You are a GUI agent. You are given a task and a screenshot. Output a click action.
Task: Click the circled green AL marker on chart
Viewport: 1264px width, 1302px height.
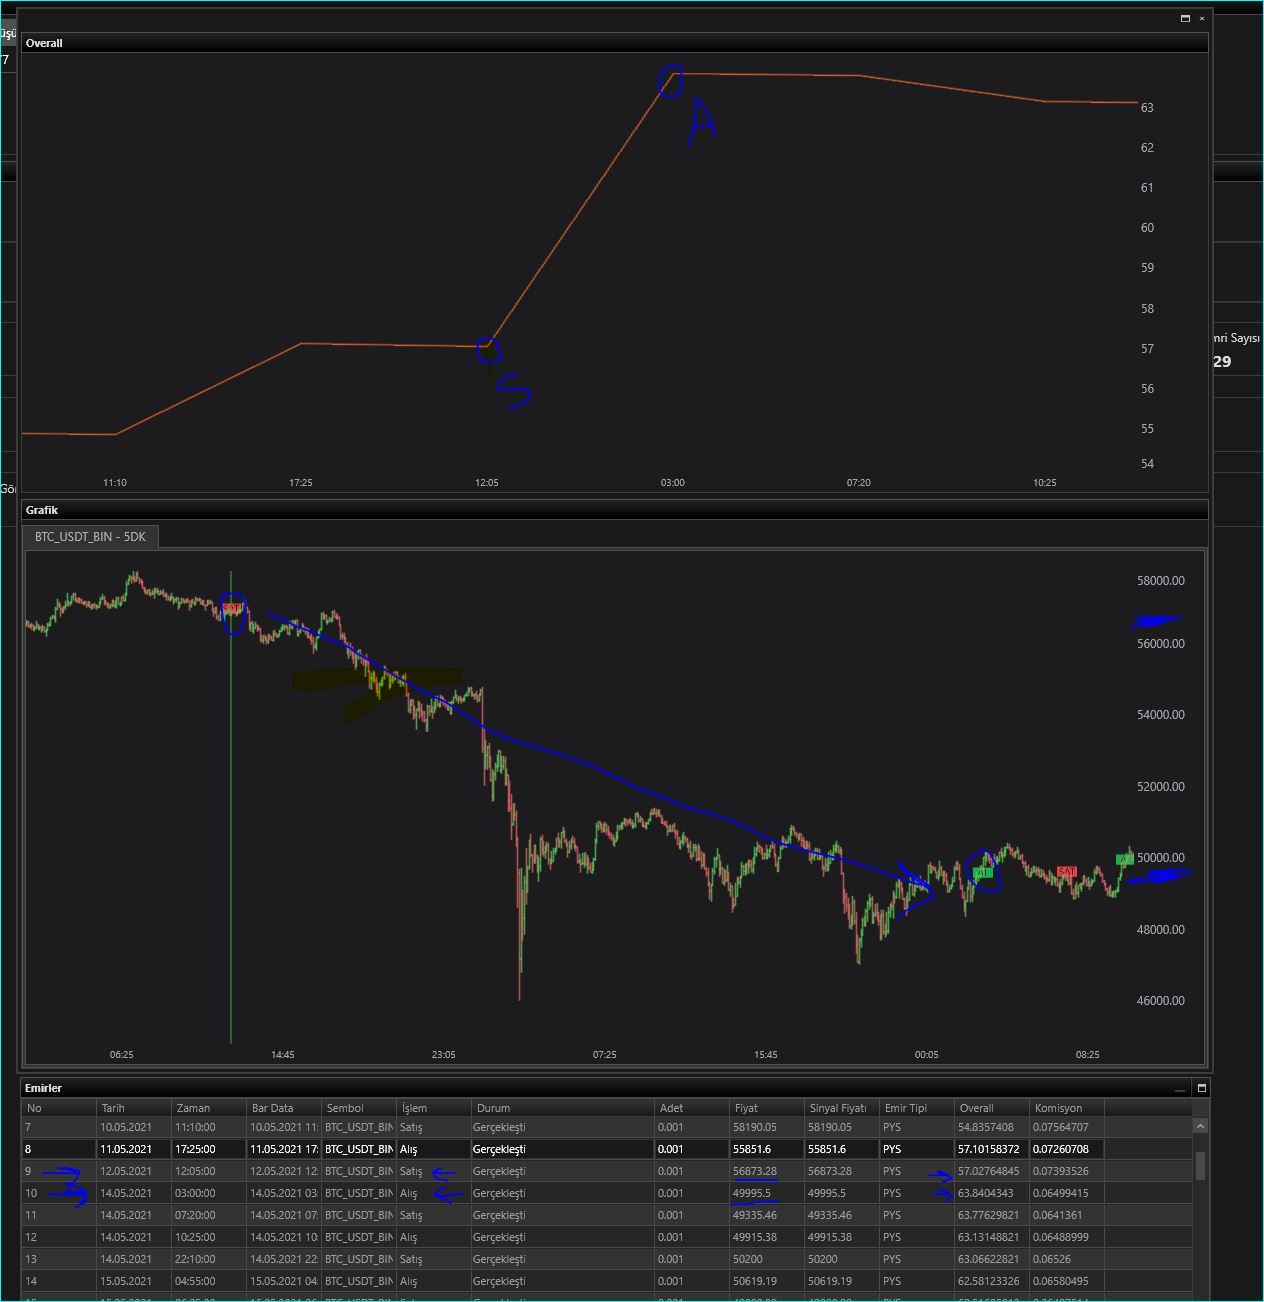point(982,873)
